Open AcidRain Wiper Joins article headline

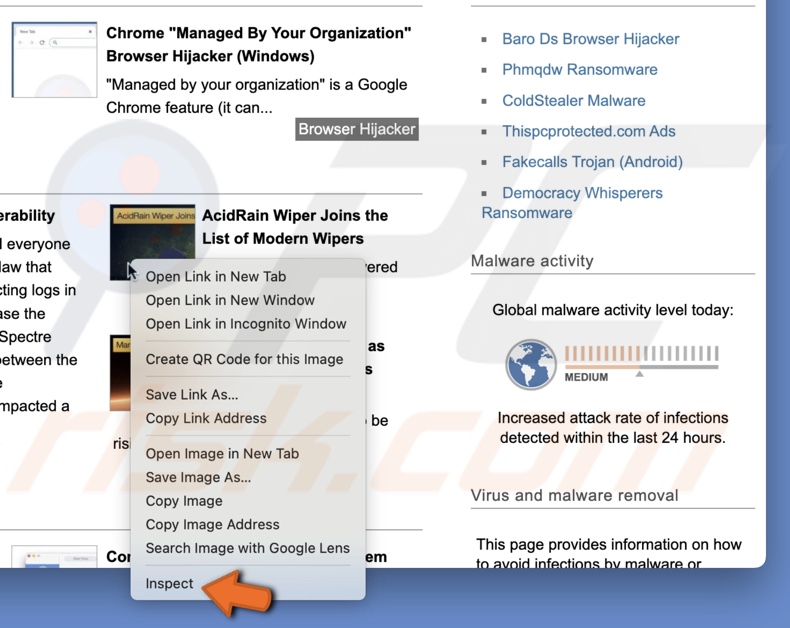point(295,227)
